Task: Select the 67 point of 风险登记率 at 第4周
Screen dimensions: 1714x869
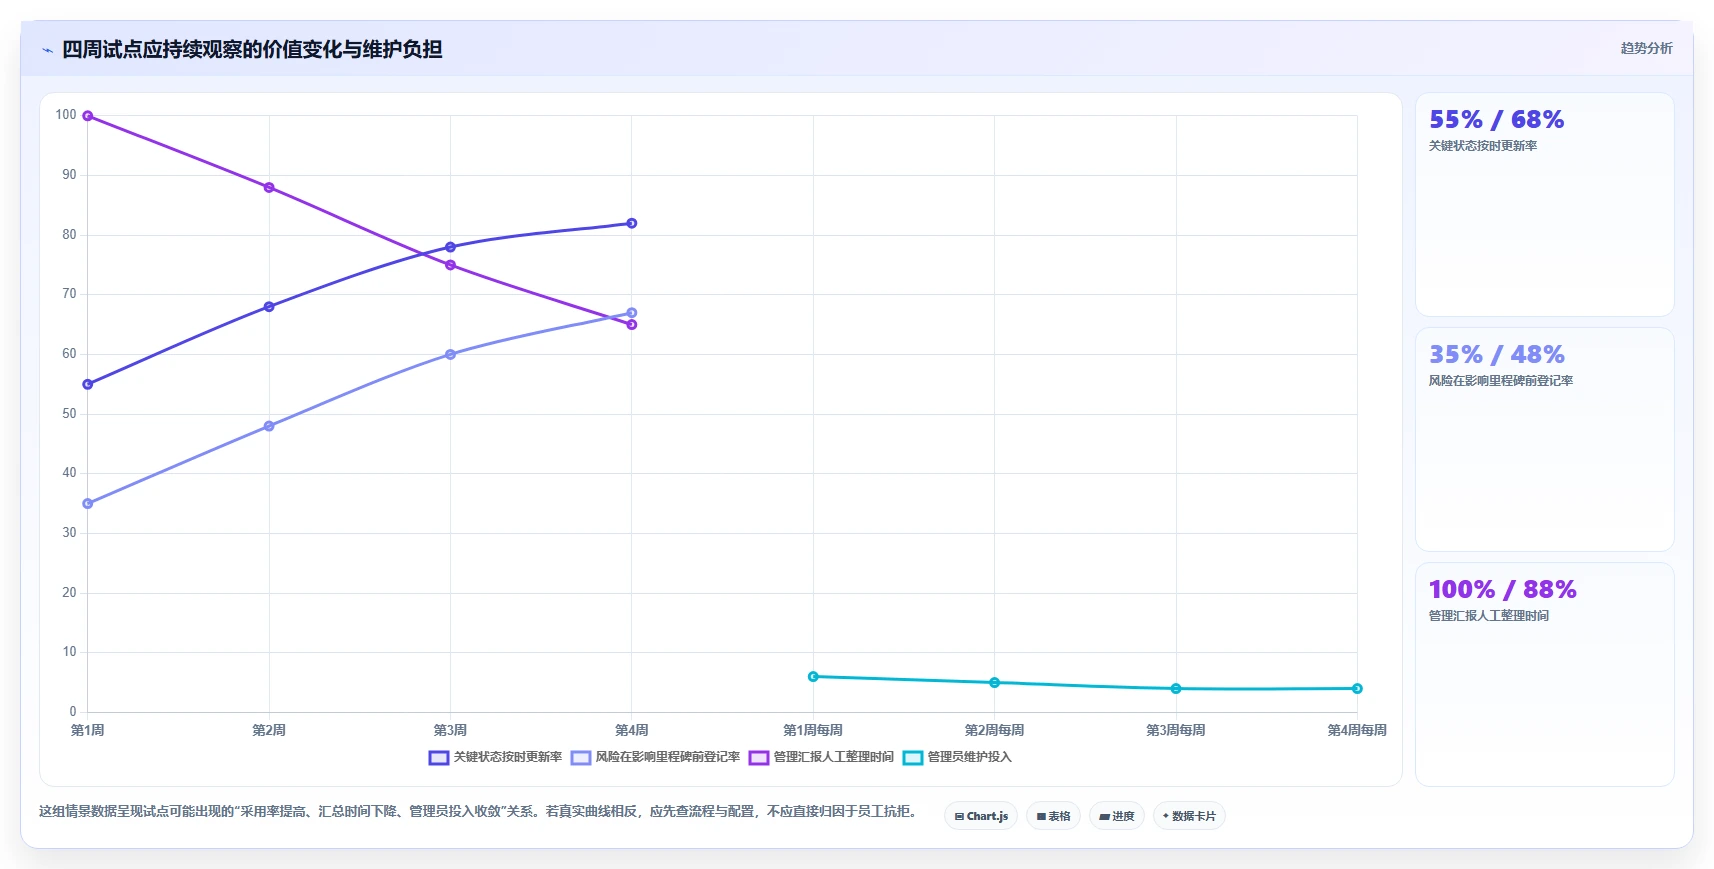Action: coord(632,313)
